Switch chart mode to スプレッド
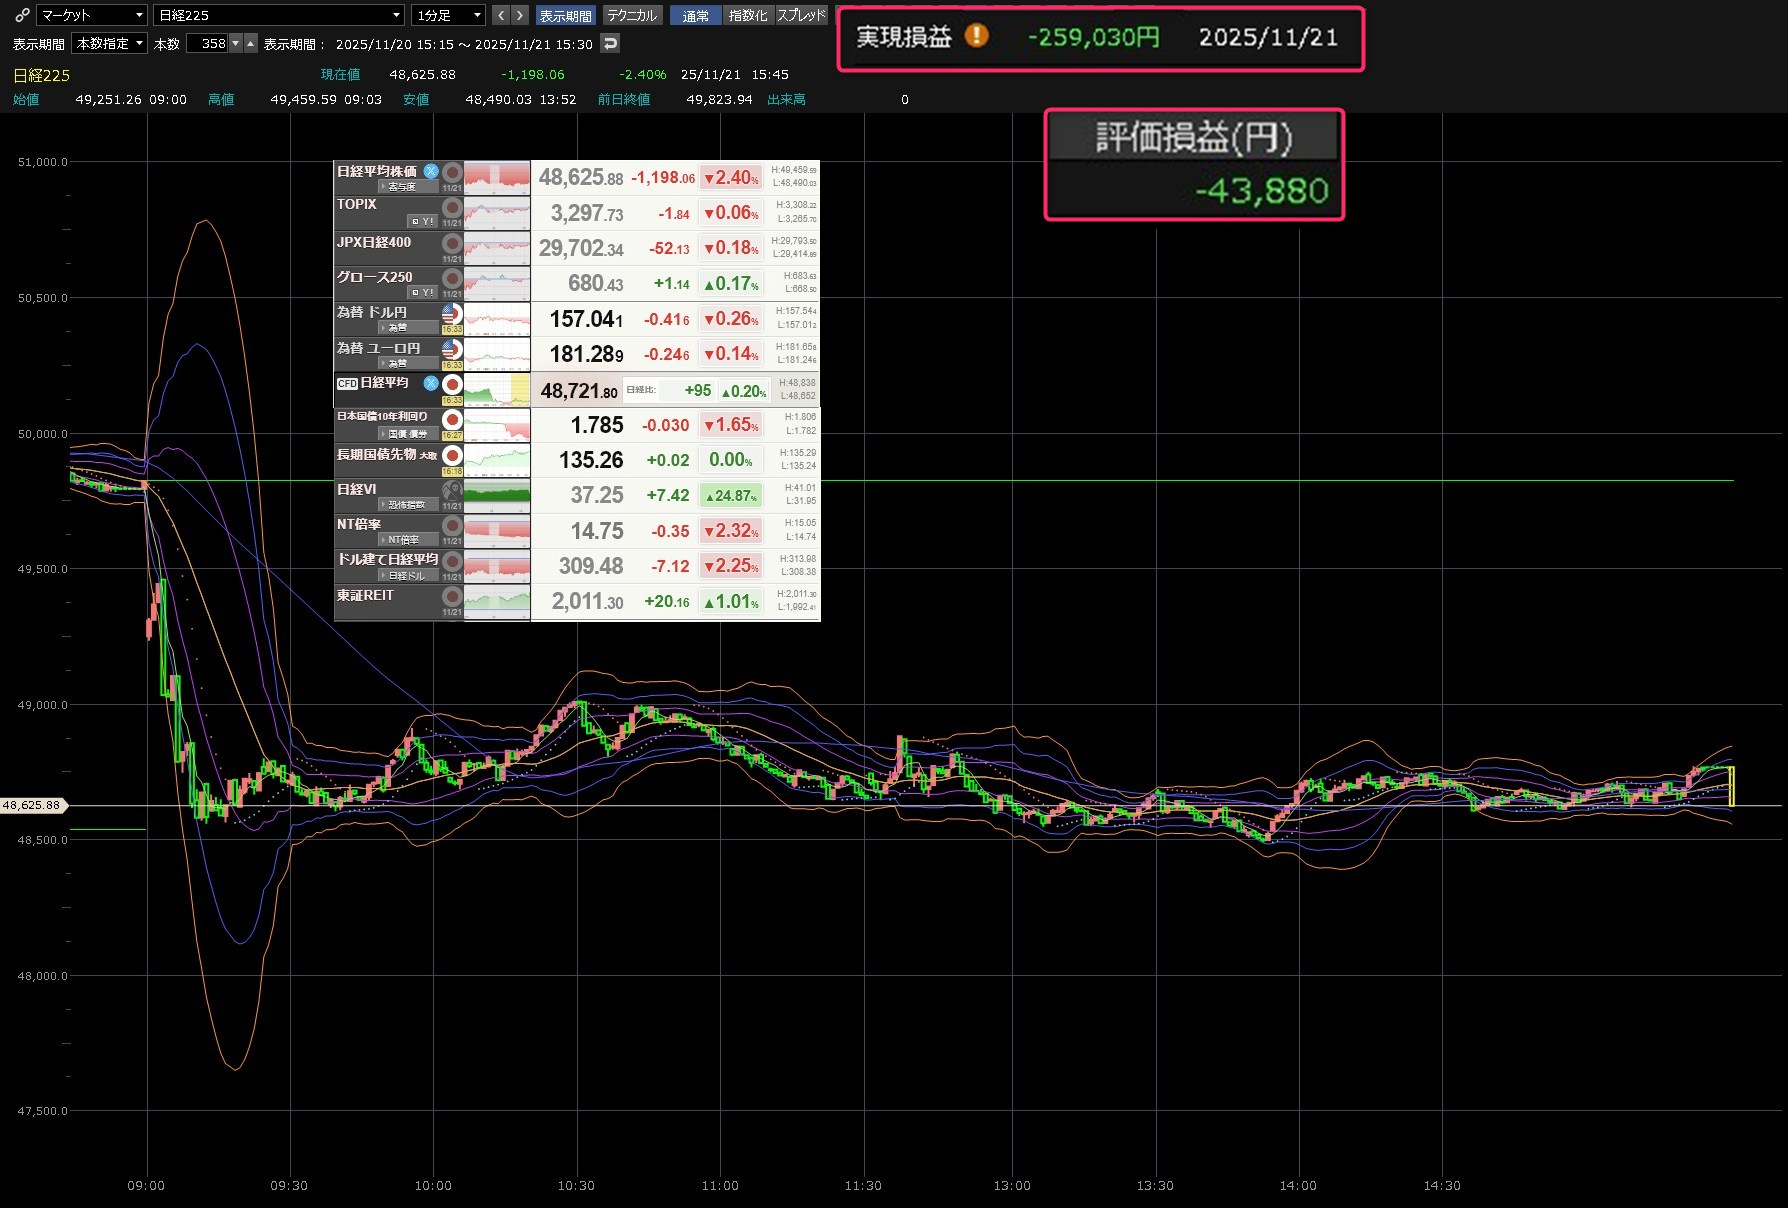This screenshot has height=1208, width=1788. click(802, 15)
